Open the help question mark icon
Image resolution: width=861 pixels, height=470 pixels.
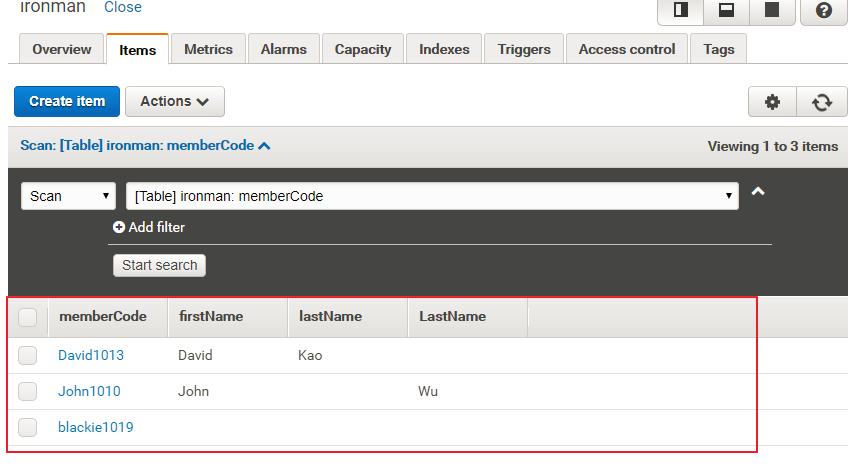point(823,10)
